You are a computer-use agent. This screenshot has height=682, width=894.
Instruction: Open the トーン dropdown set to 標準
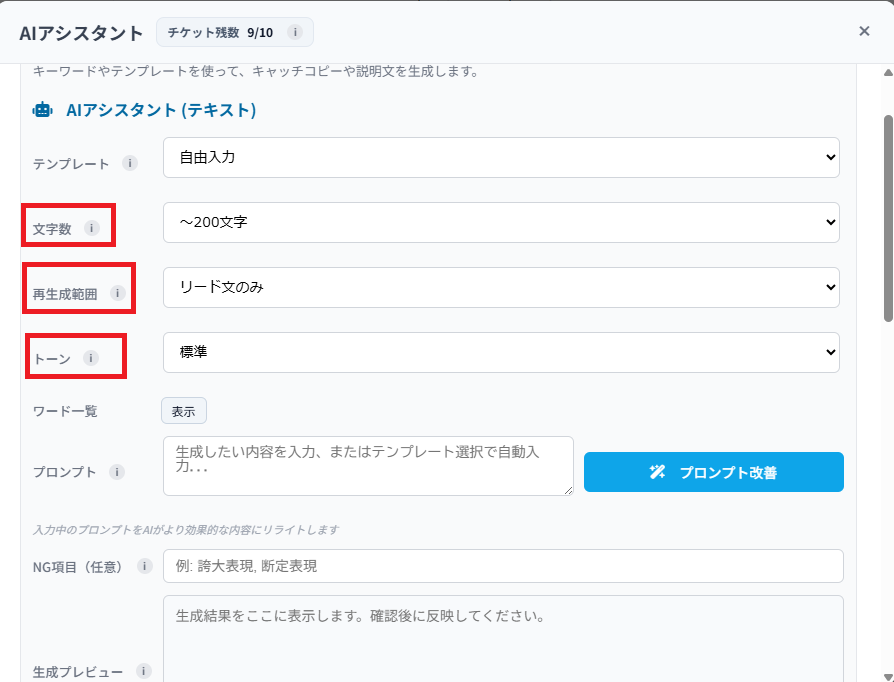[x=501, y=352]
